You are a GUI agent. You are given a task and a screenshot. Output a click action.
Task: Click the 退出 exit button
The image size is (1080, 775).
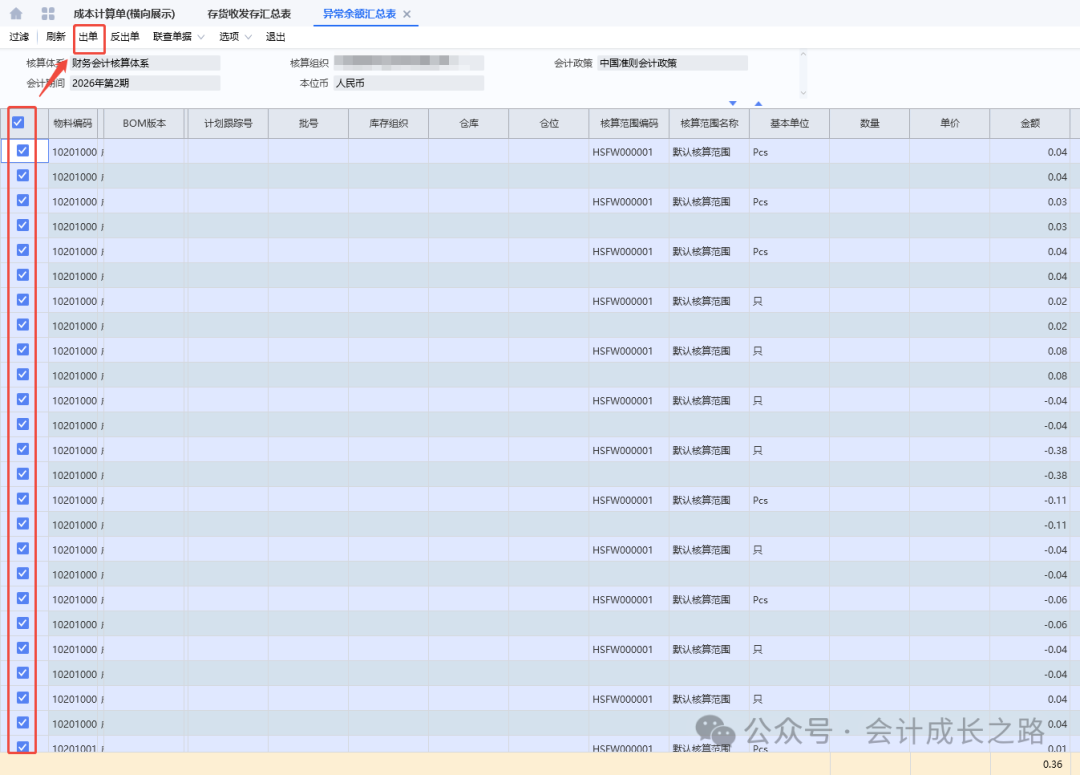pyautogui.click(x=275, y=37)
